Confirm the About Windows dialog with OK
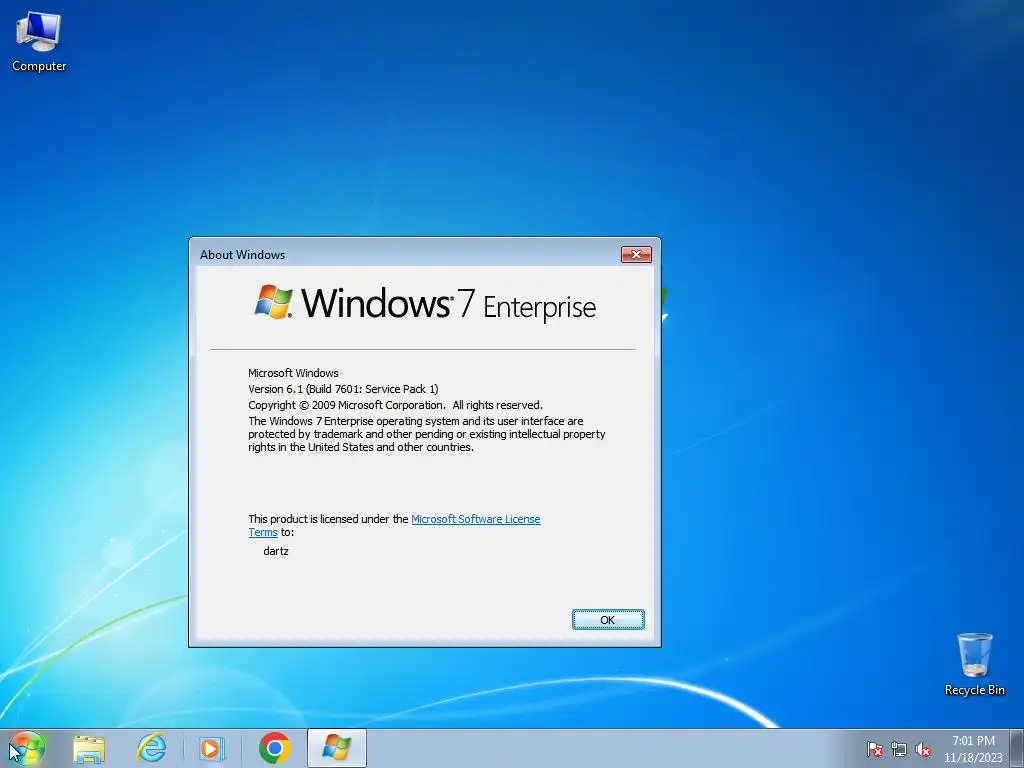The width and height of the screenshot is (1024, 768). pos(608,620)
